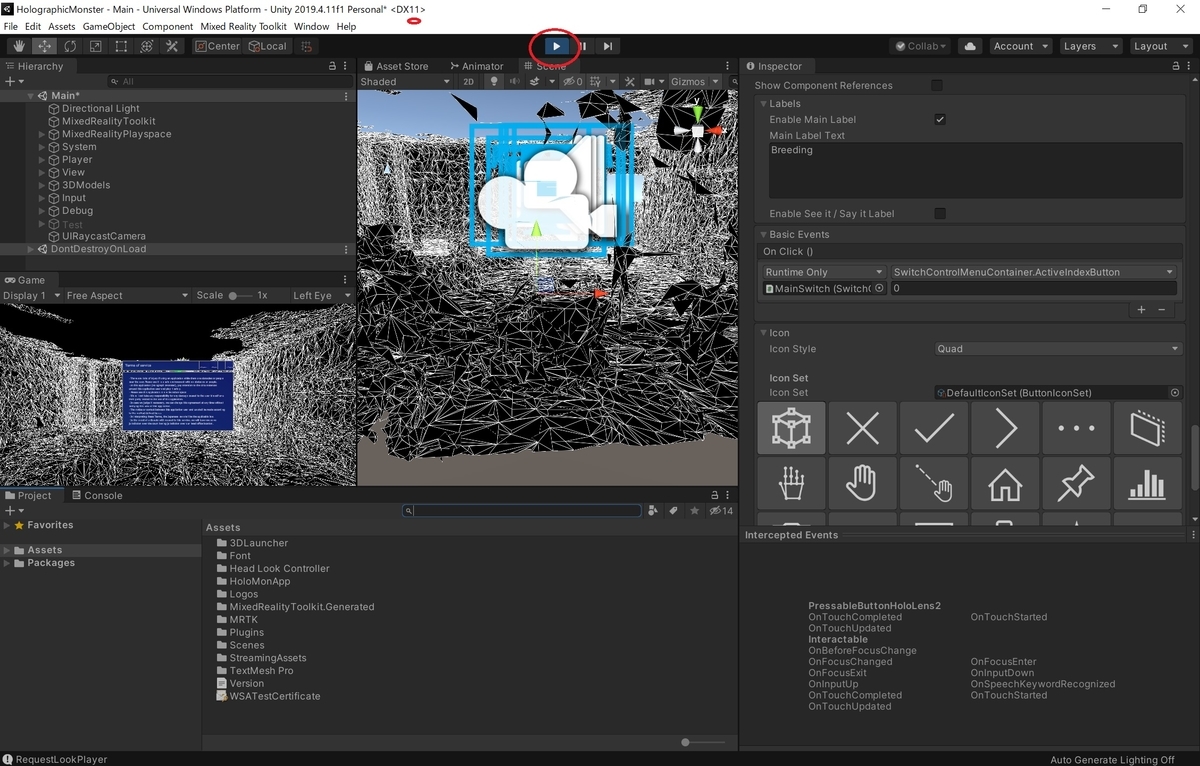Expand MixedRealityPlayspace in Hierarchy
This screenshot has width=1200, height=766.
42,134
